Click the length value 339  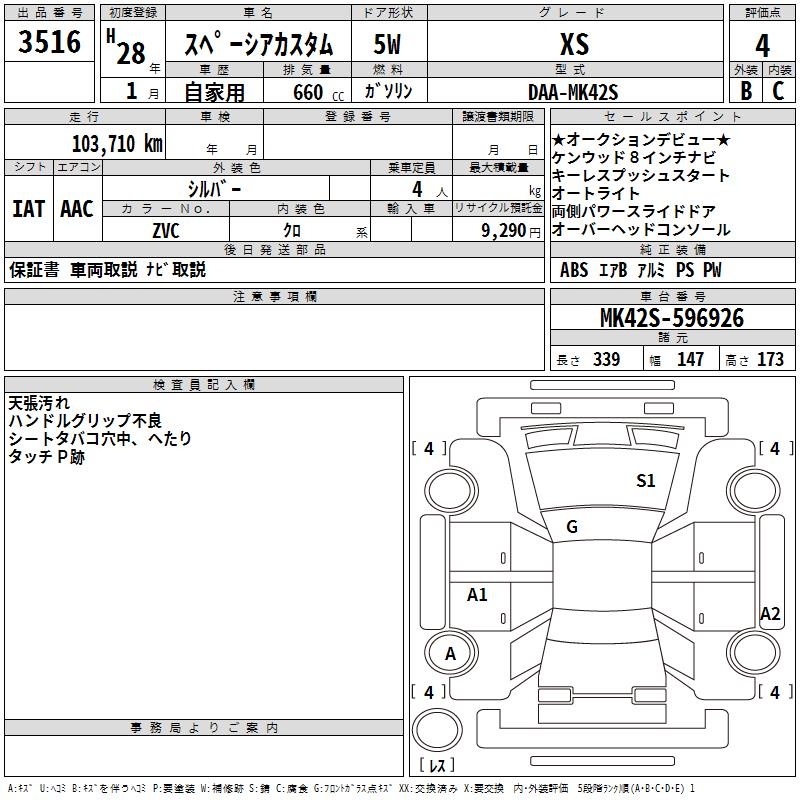click(x=606, y=359)
